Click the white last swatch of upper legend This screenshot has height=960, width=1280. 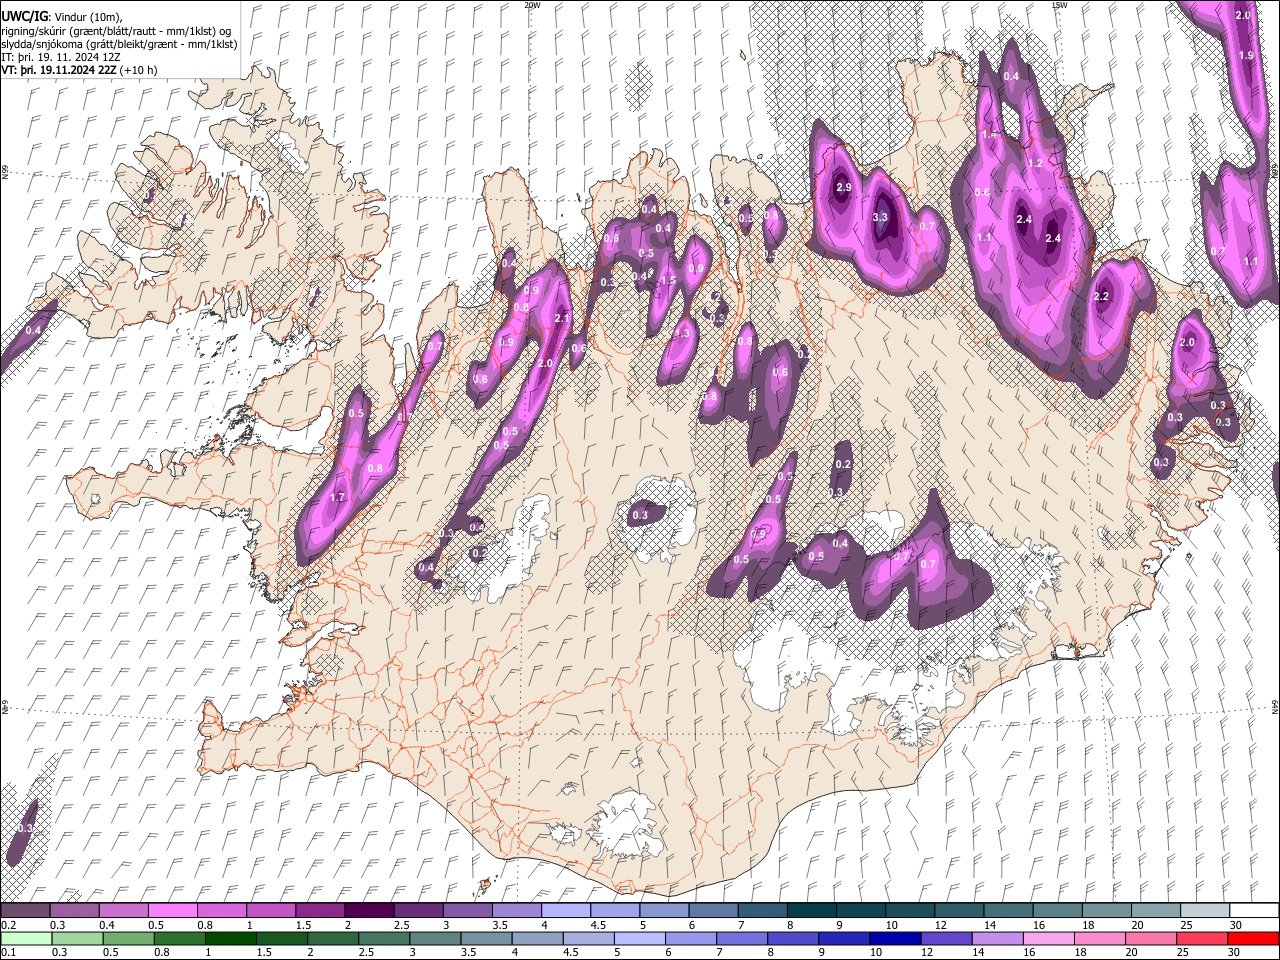coord(1254,910)
